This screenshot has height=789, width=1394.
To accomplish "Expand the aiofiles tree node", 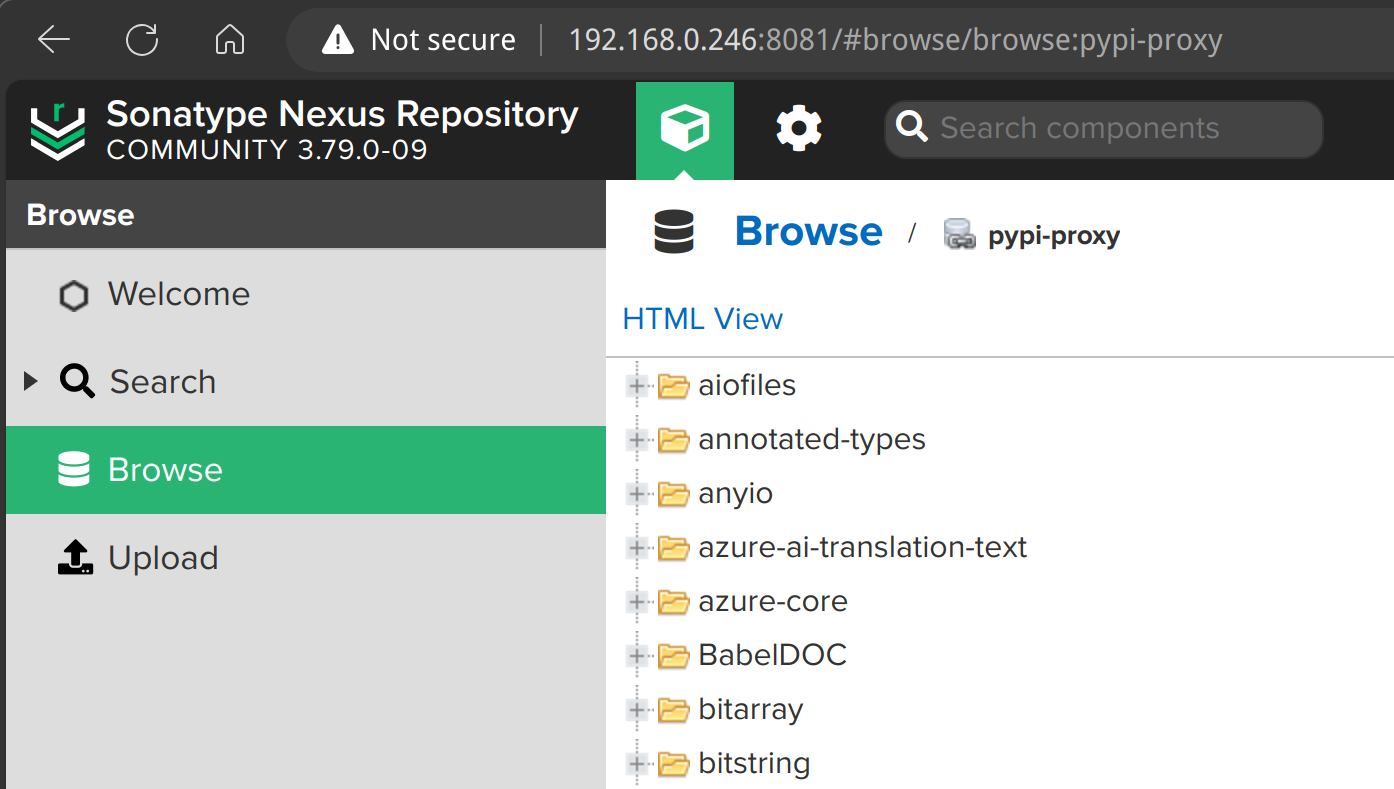I will pos(636,386).
